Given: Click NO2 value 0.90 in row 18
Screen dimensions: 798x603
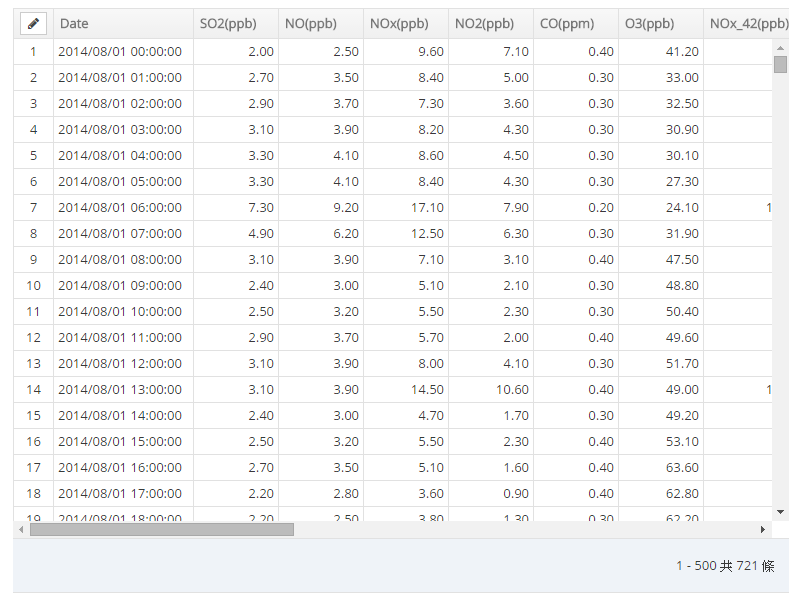Looking at the screenshot, I should [491, 493].
